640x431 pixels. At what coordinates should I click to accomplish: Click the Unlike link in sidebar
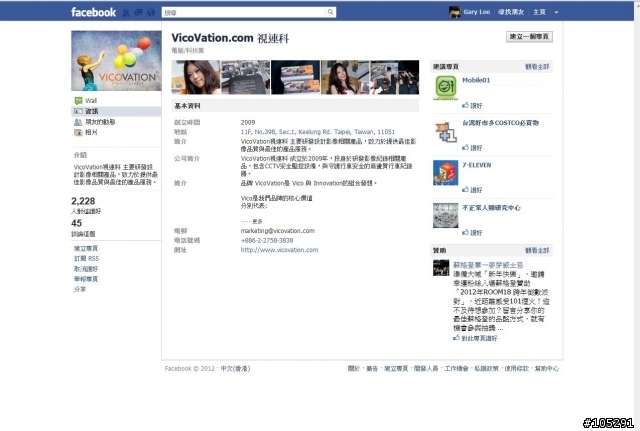tap(86, 269)
